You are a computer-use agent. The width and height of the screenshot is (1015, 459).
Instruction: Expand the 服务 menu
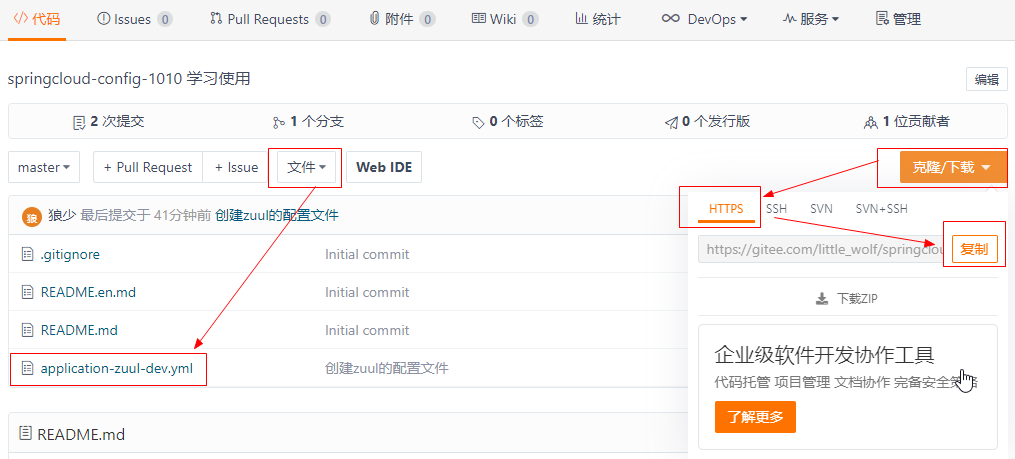pos(811,19)
